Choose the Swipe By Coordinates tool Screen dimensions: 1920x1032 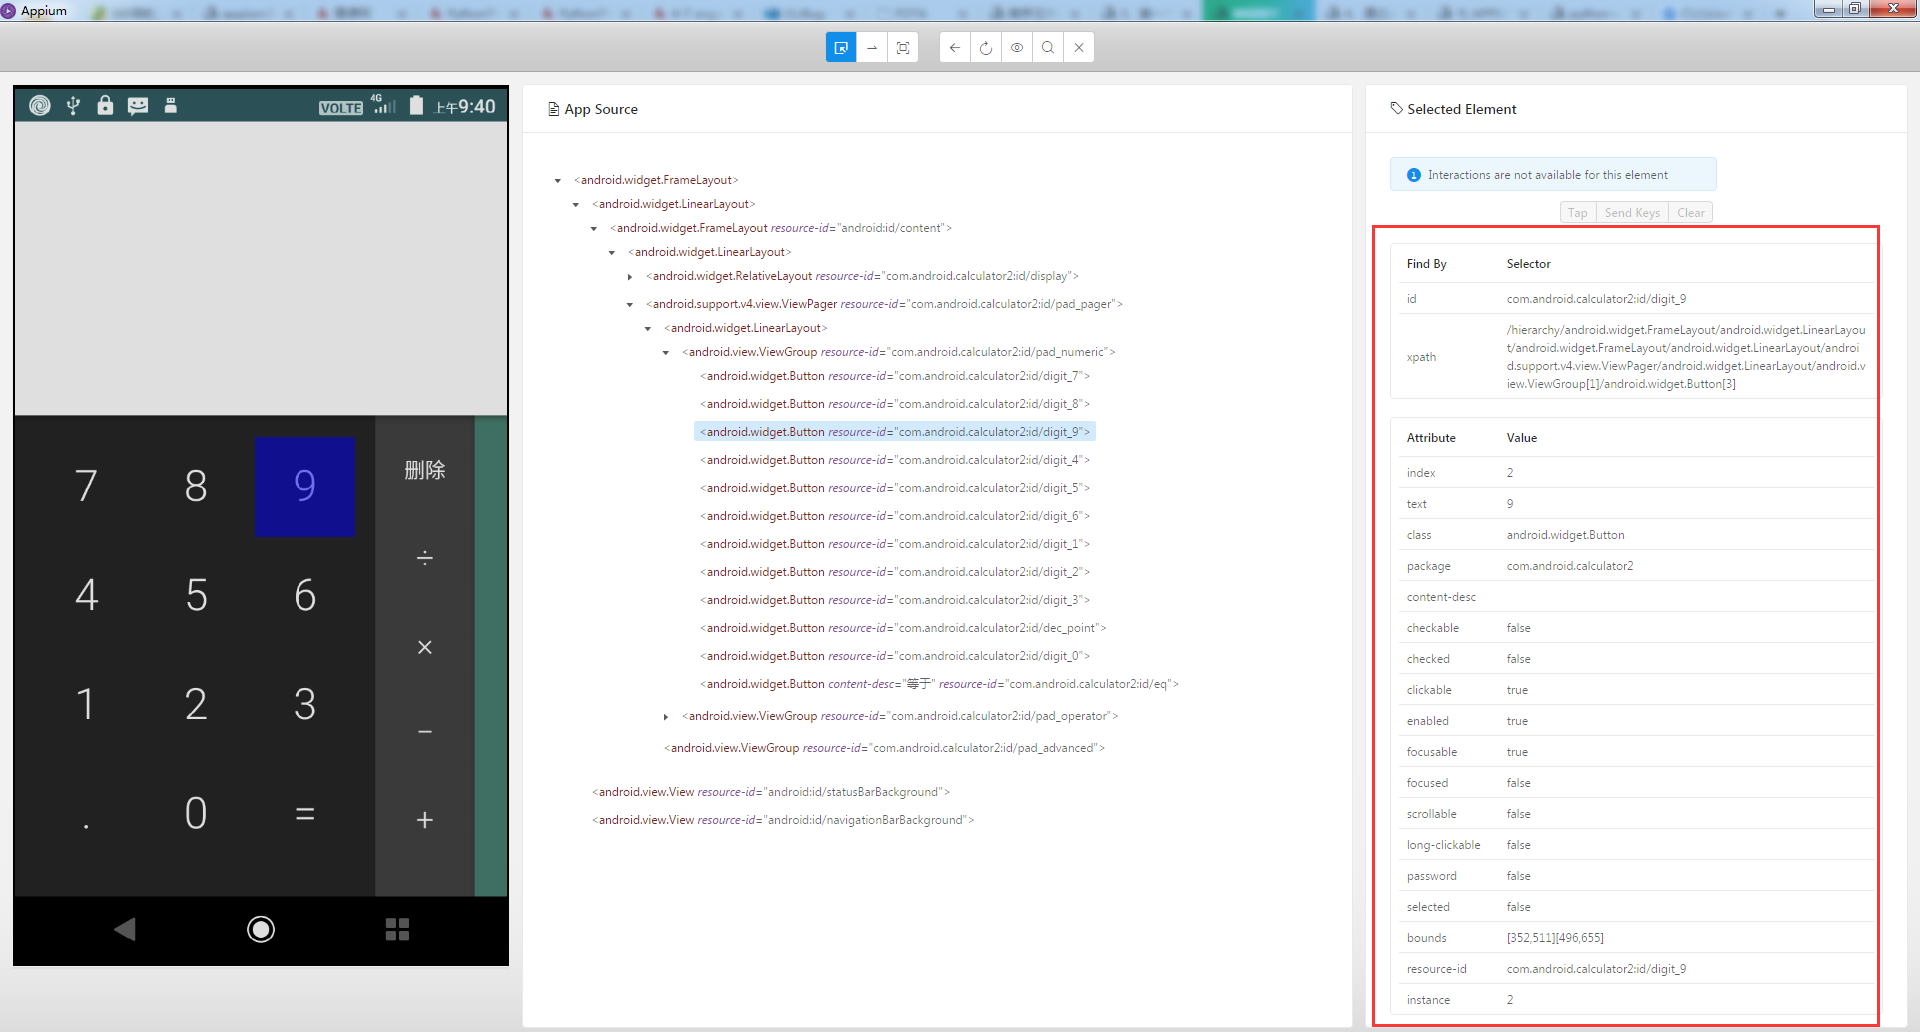[872, 47]
